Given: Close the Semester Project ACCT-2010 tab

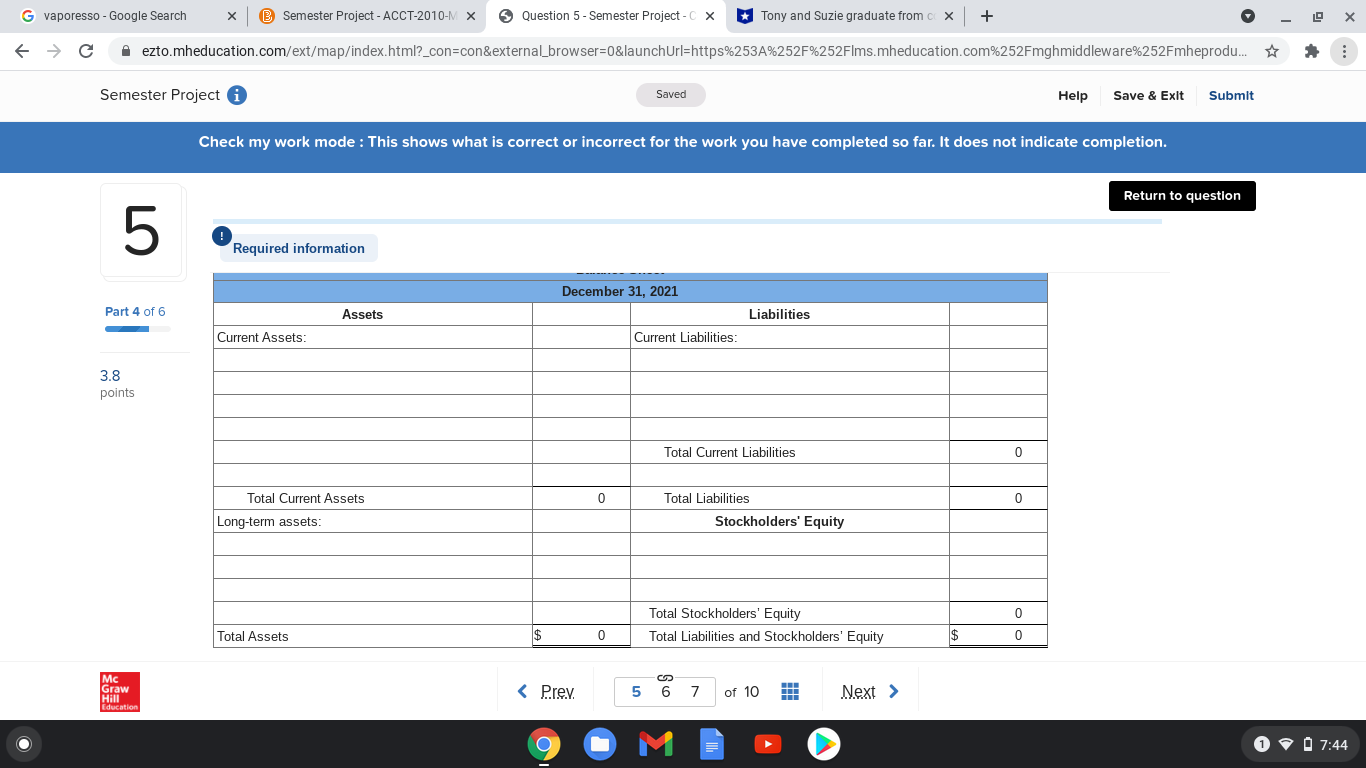Looking at the screenshot, I should click(x=470, y=16).
